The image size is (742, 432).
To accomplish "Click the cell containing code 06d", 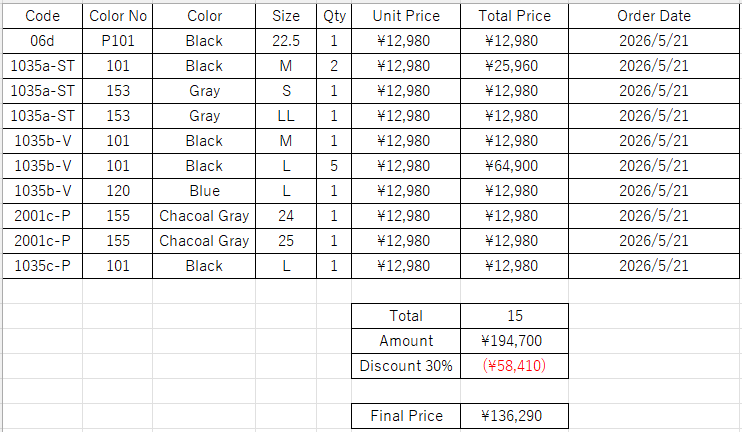I will [x=43, y=41].
